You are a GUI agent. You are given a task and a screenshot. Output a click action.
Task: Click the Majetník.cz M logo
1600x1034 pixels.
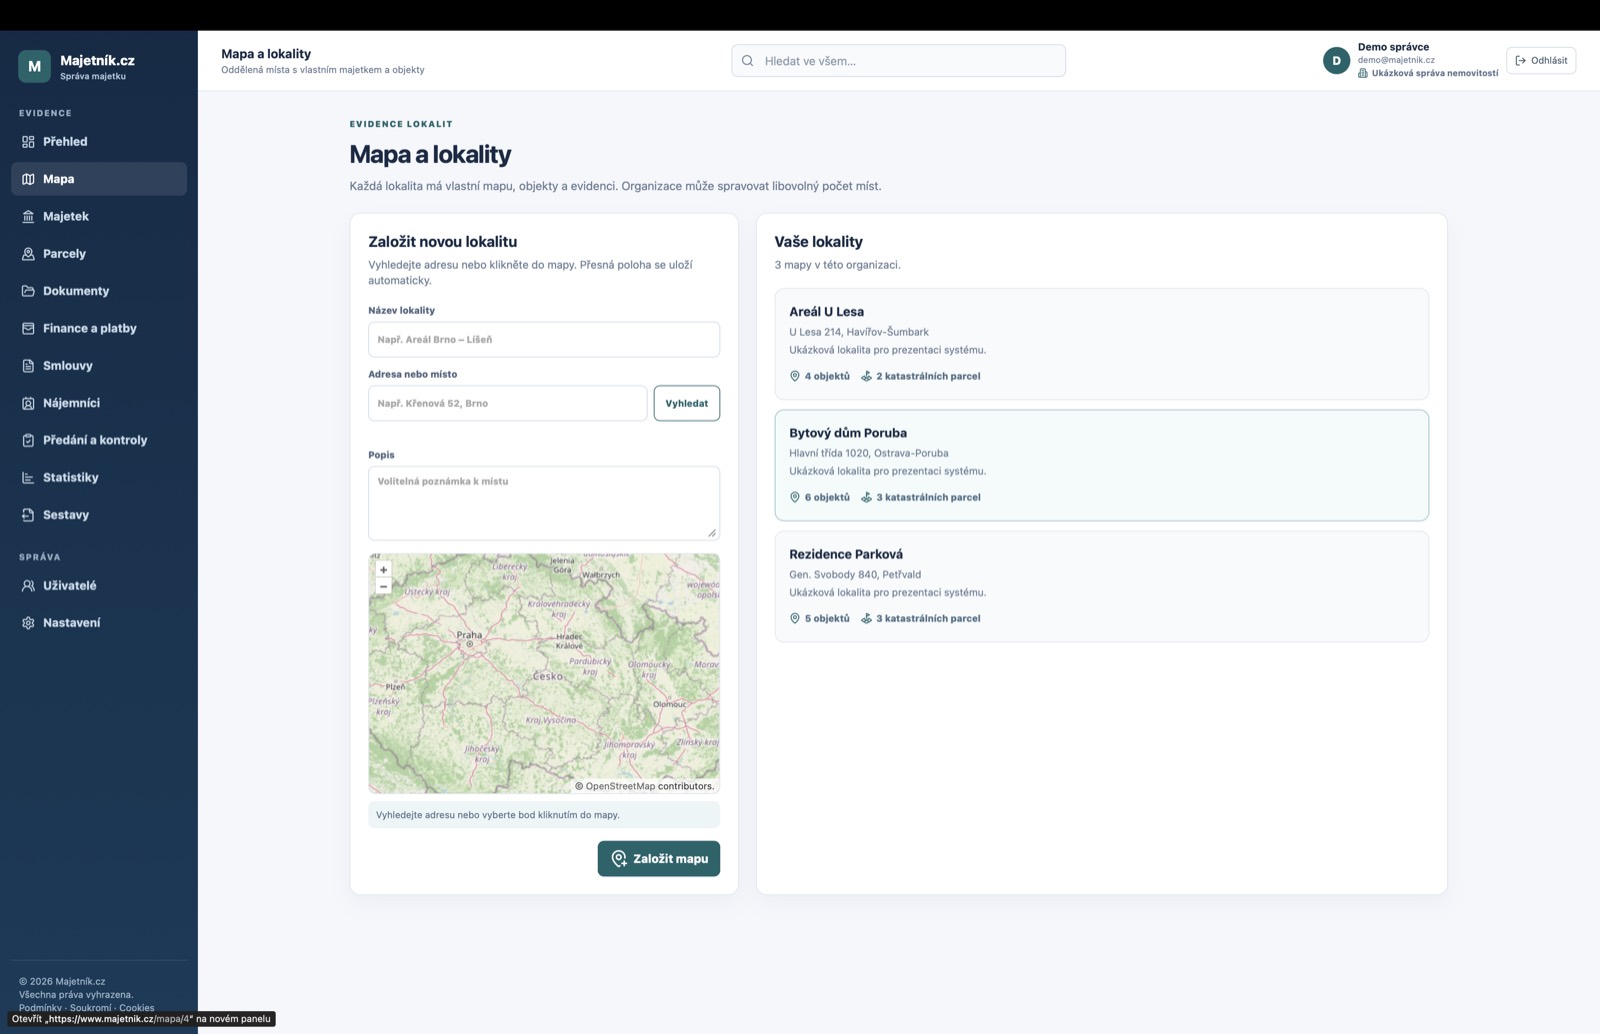pyautogui.click(x=34, y=66)
